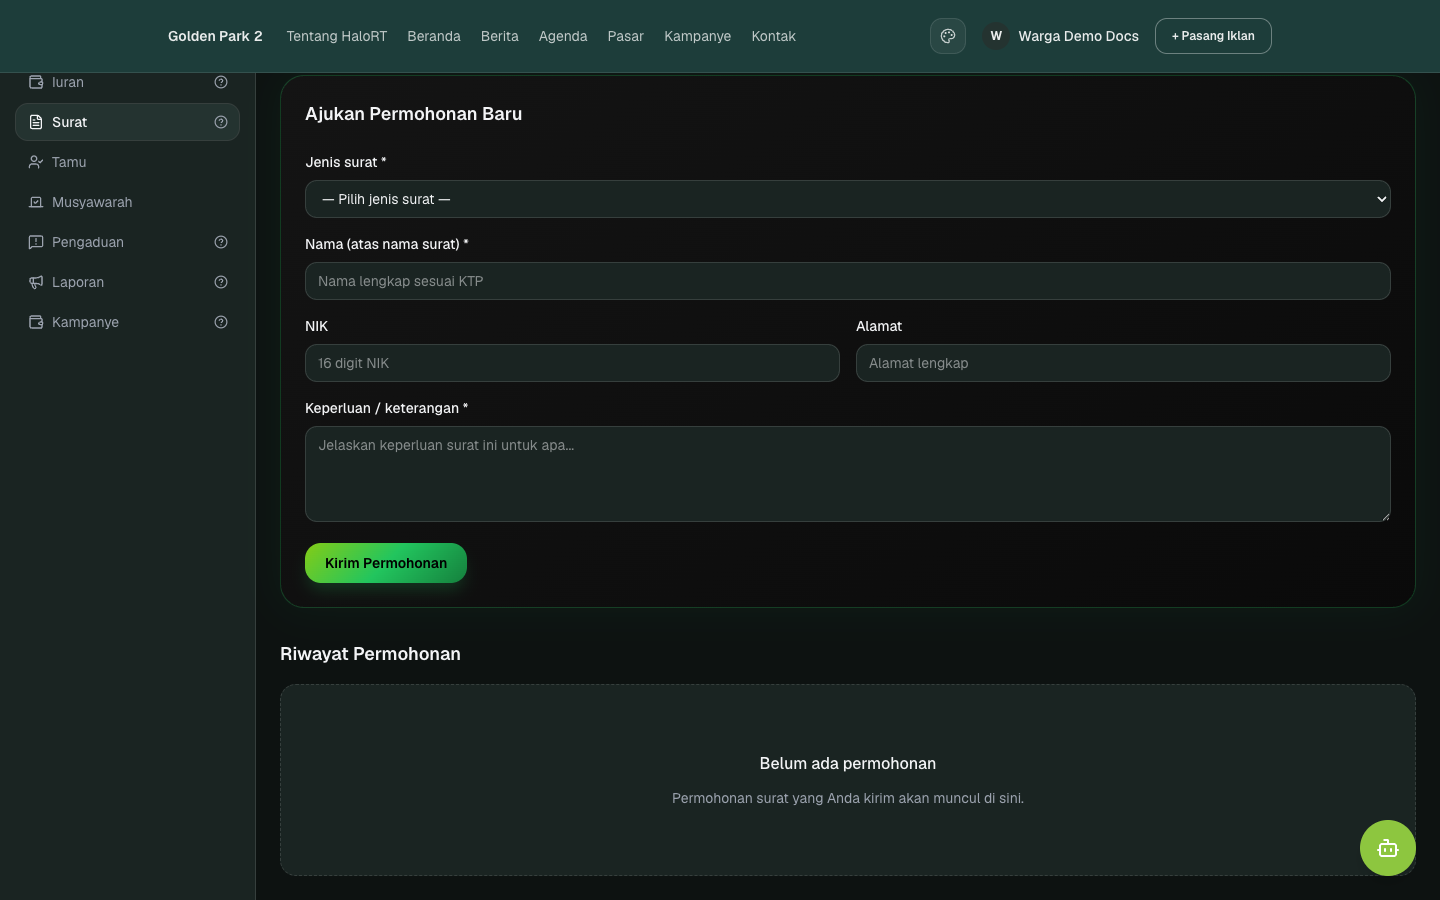Select Pengaduan label in the sidebar

coord(88,242)
